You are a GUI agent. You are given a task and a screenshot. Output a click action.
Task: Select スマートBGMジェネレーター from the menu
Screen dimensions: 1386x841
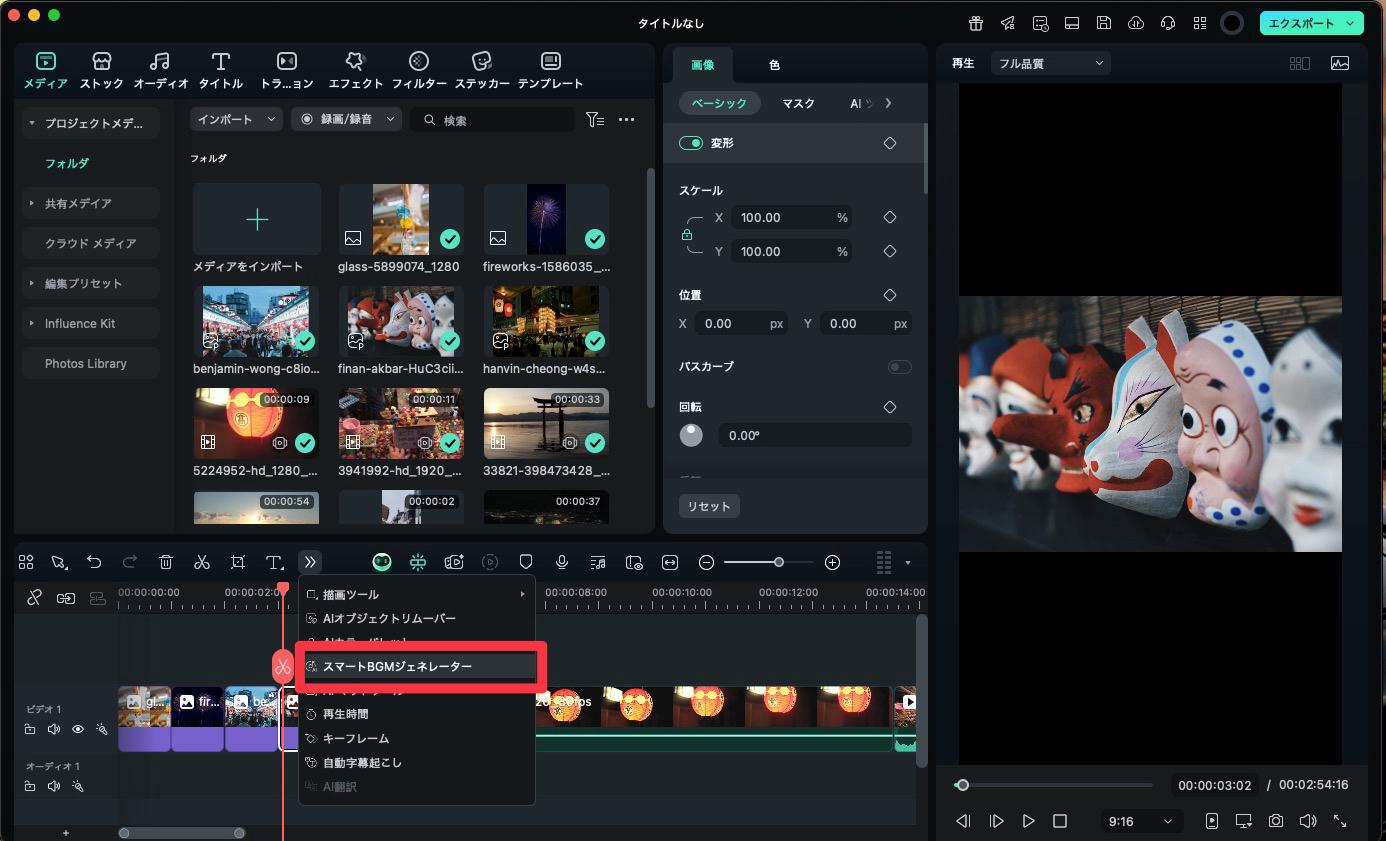pyautogui.click(x=417, y=666)
